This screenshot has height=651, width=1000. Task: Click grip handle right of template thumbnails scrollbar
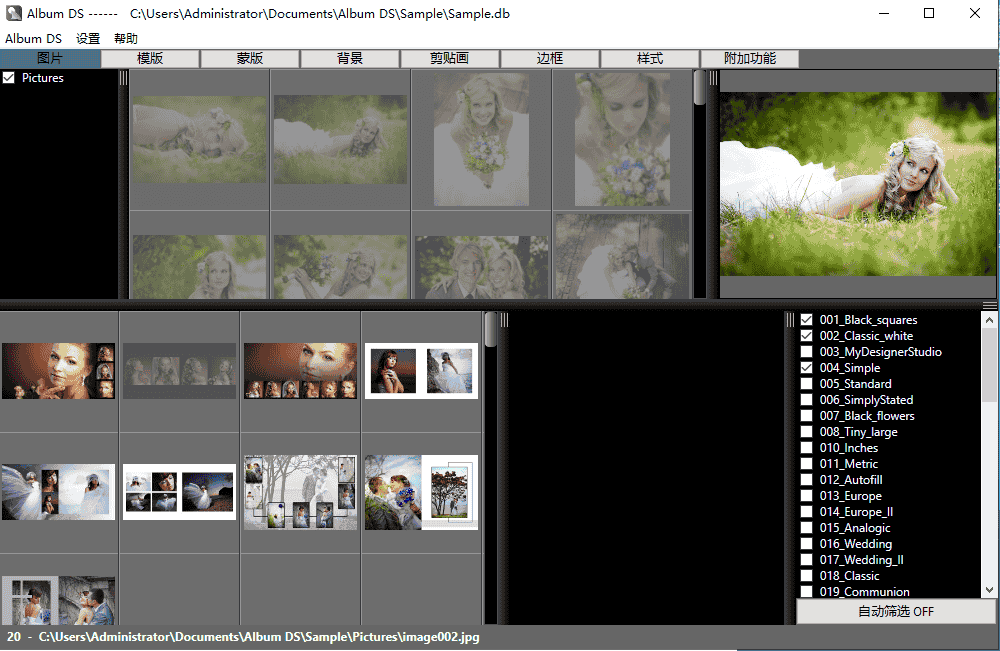(504, 320)
